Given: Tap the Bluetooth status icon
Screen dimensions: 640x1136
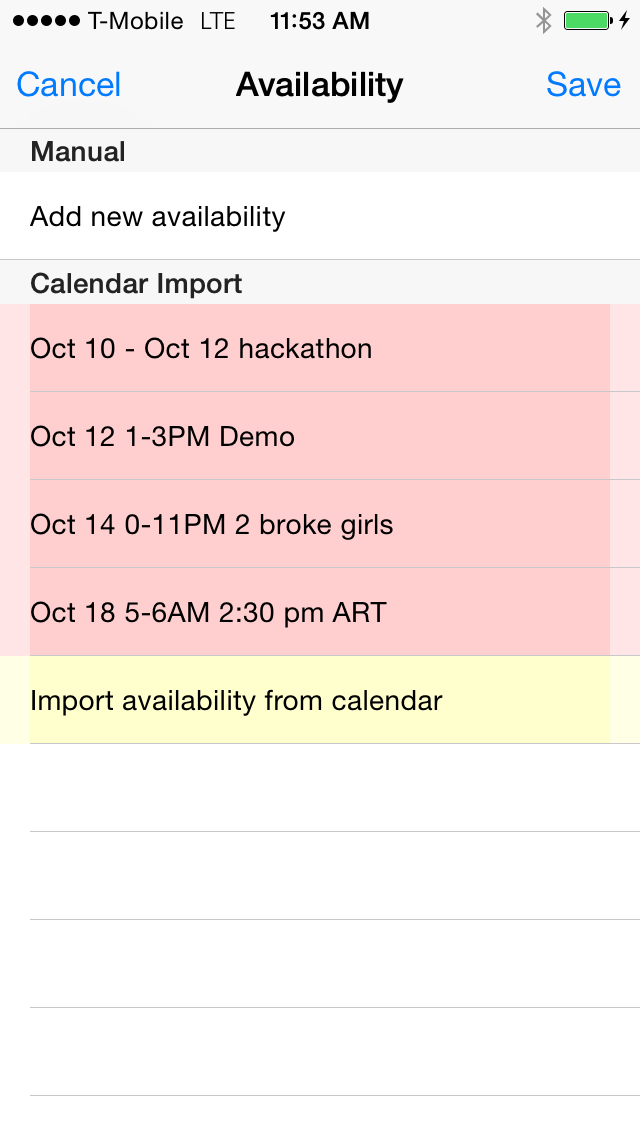Looking at the screenshot, I should pyautogui.click(x=543, y=21).
